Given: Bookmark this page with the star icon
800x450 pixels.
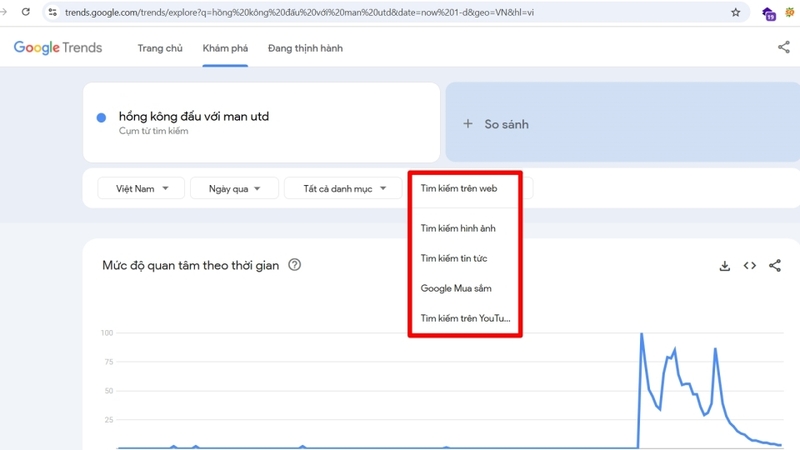Looking at the screenshot, I should point(735,12).
